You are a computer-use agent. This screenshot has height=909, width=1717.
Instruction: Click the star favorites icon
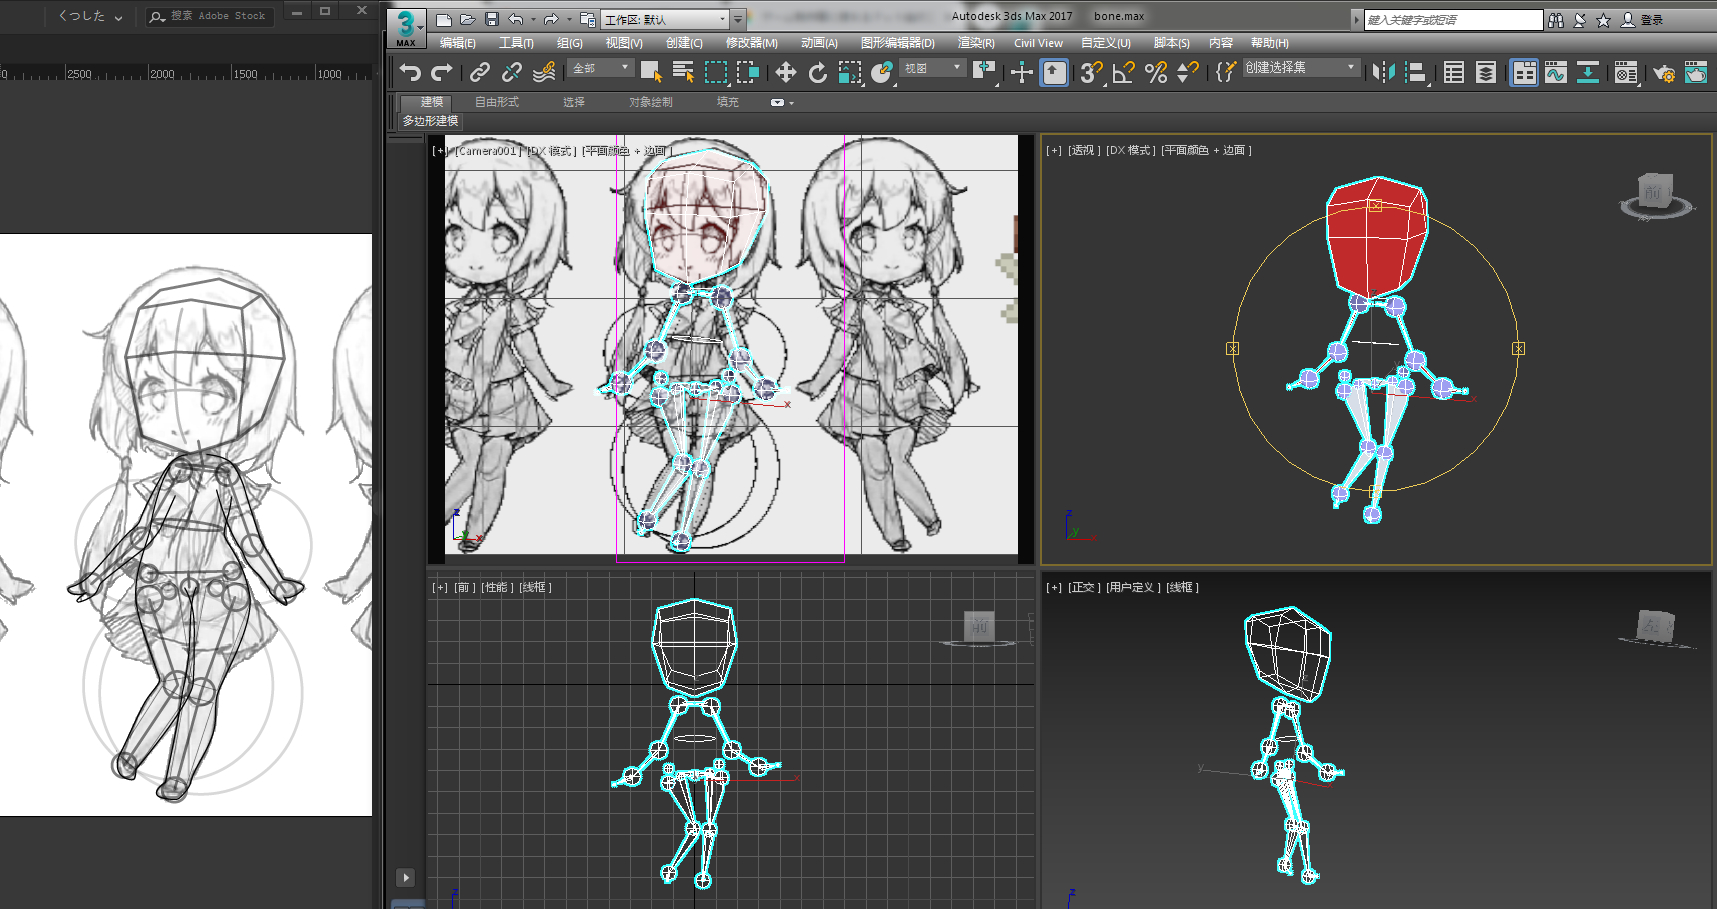(1604, 20)
